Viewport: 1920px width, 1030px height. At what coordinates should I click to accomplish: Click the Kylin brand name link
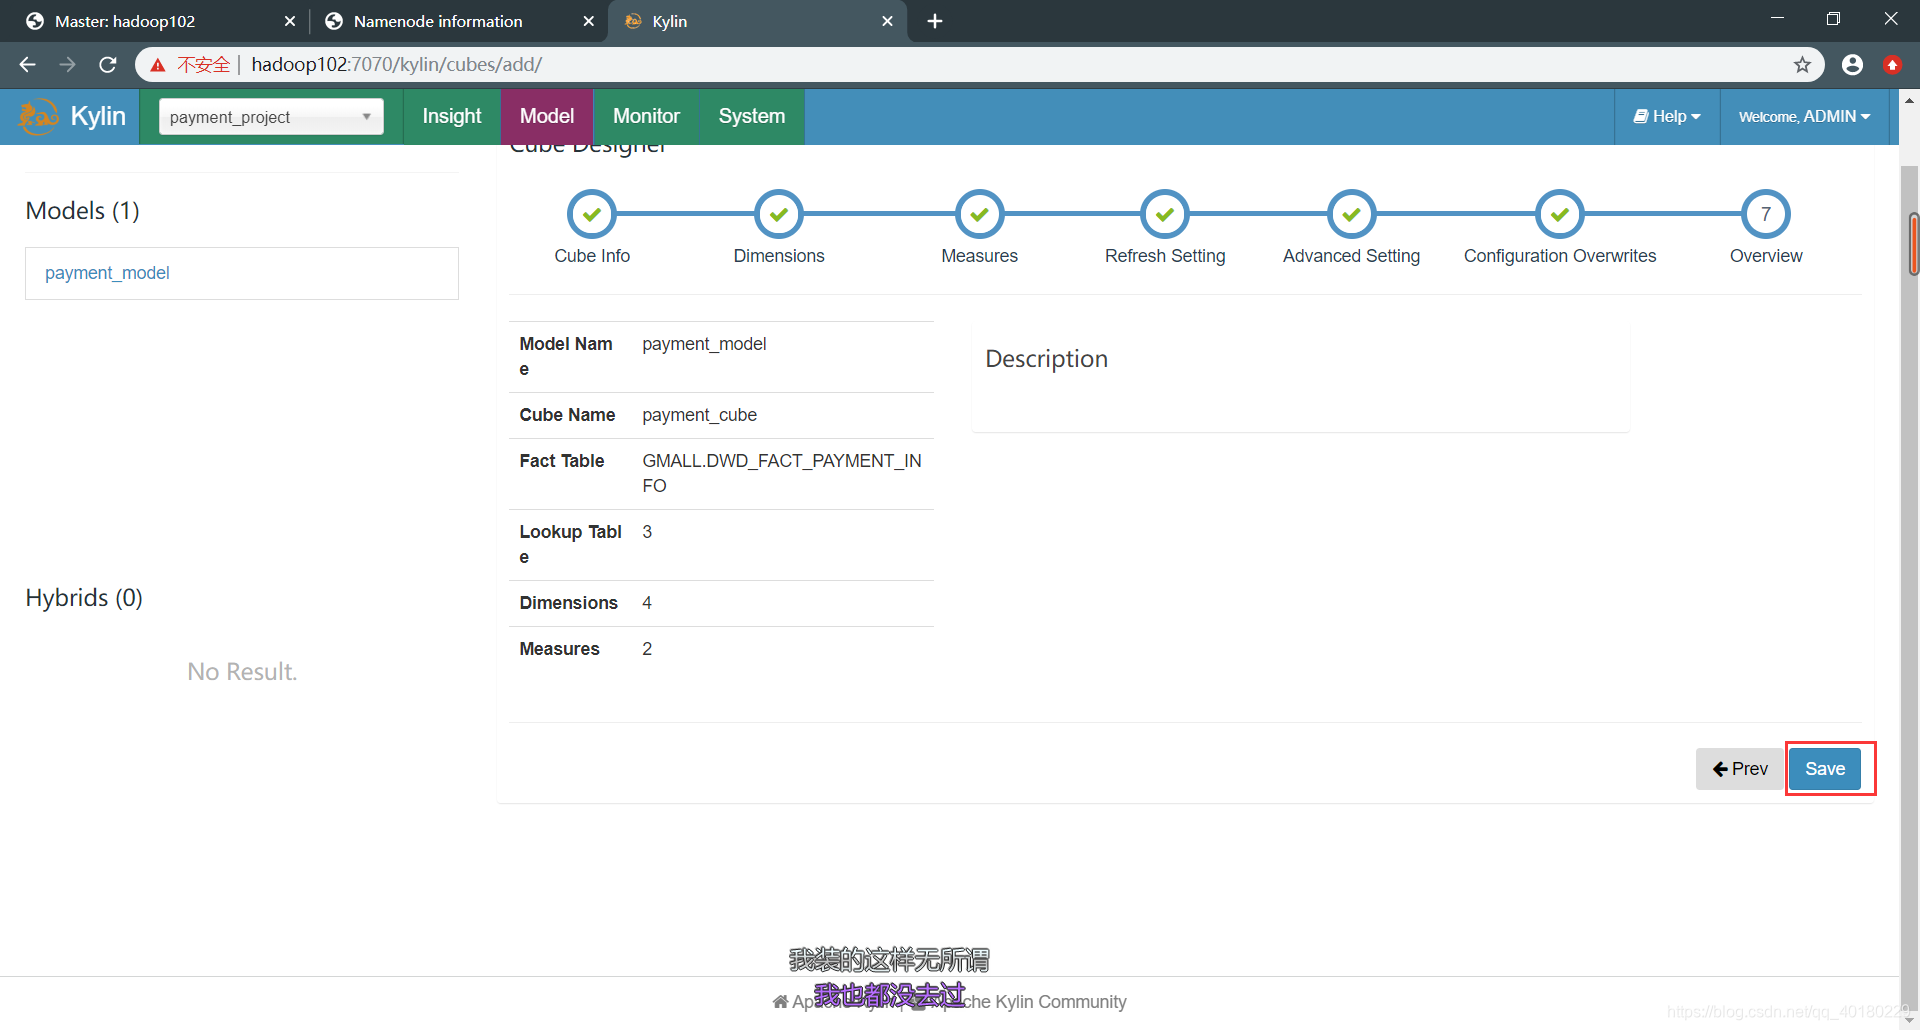coord(98,117)
